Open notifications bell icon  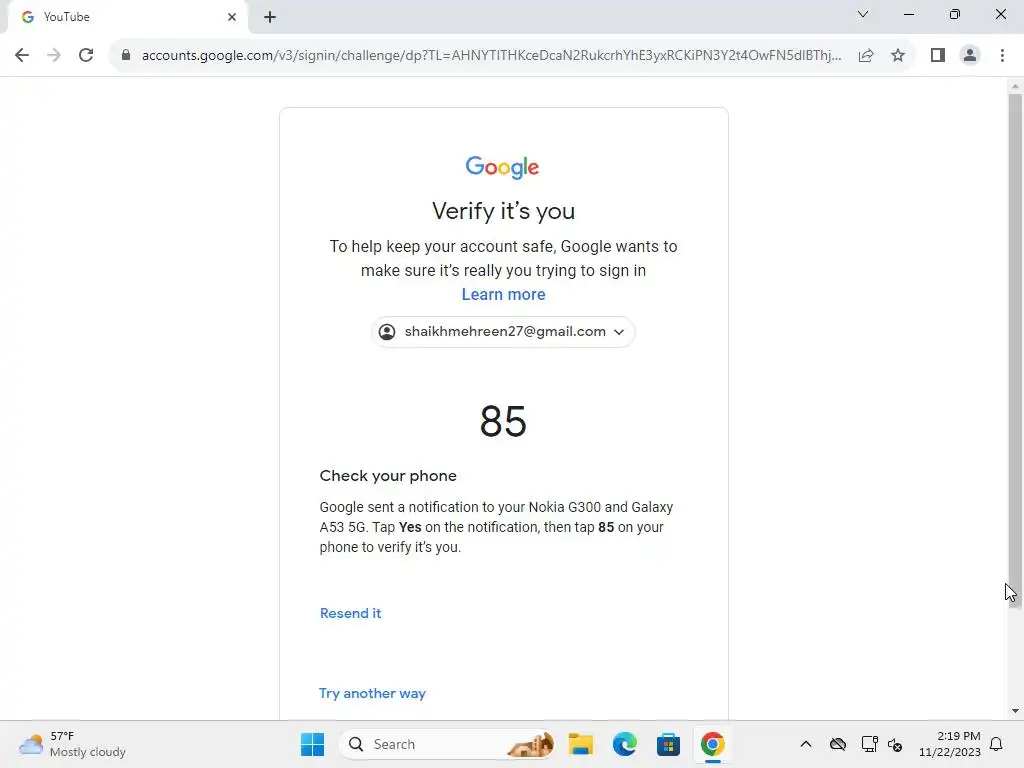coord(996,744)
